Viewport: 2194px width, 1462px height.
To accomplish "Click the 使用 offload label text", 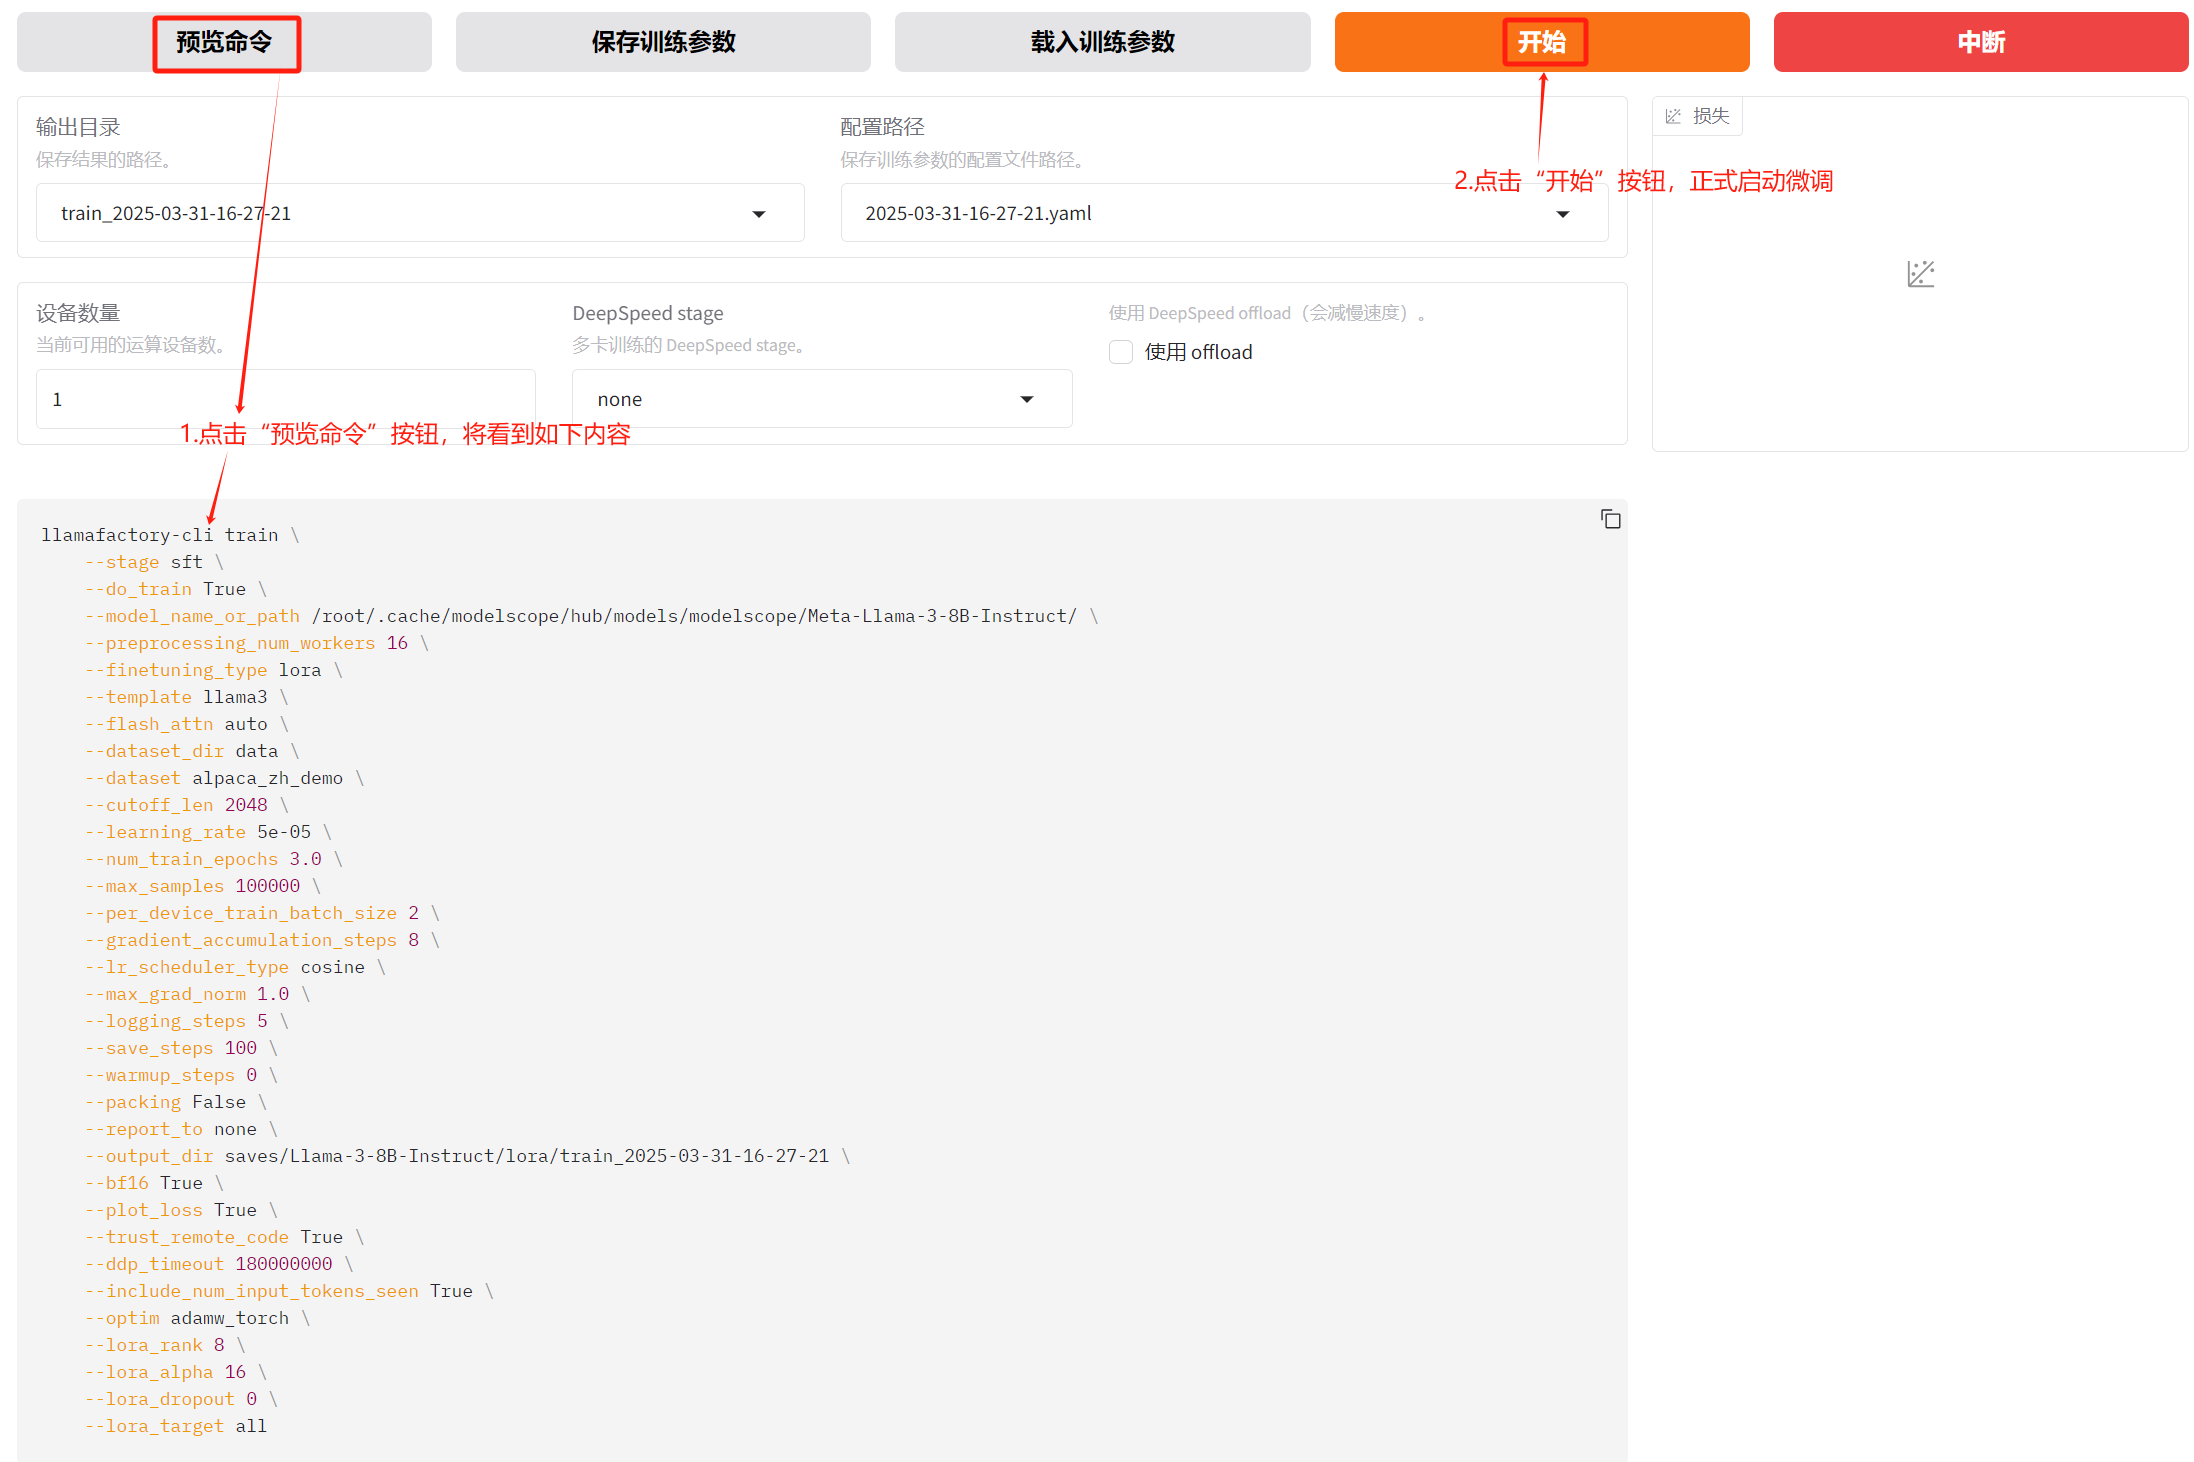I will [x=1198, y=352].
